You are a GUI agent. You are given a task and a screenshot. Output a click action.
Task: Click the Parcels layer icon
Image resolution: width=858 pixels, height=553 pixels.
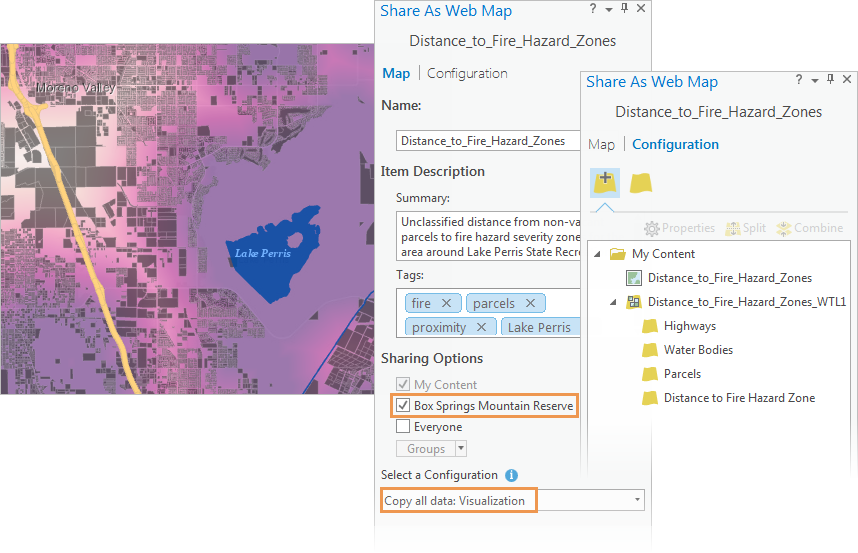pos(650,374)
